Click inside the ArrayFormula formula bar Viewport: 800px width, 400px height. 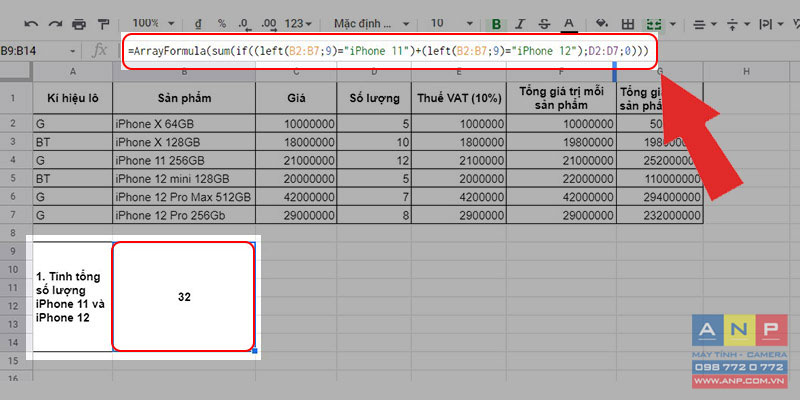388,52
